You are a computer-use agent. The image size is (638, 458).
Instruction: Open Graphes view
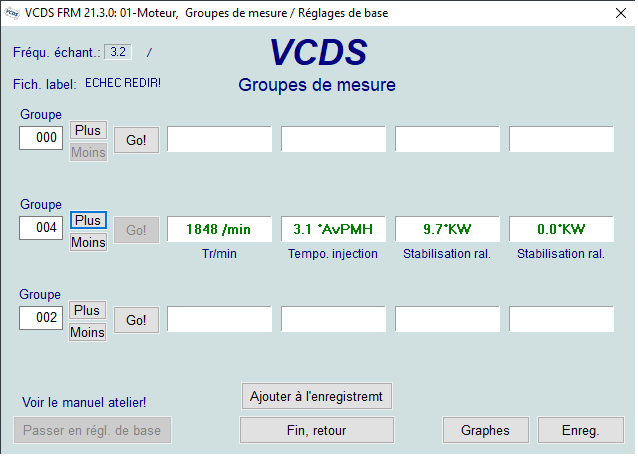(x=486, y=430)
